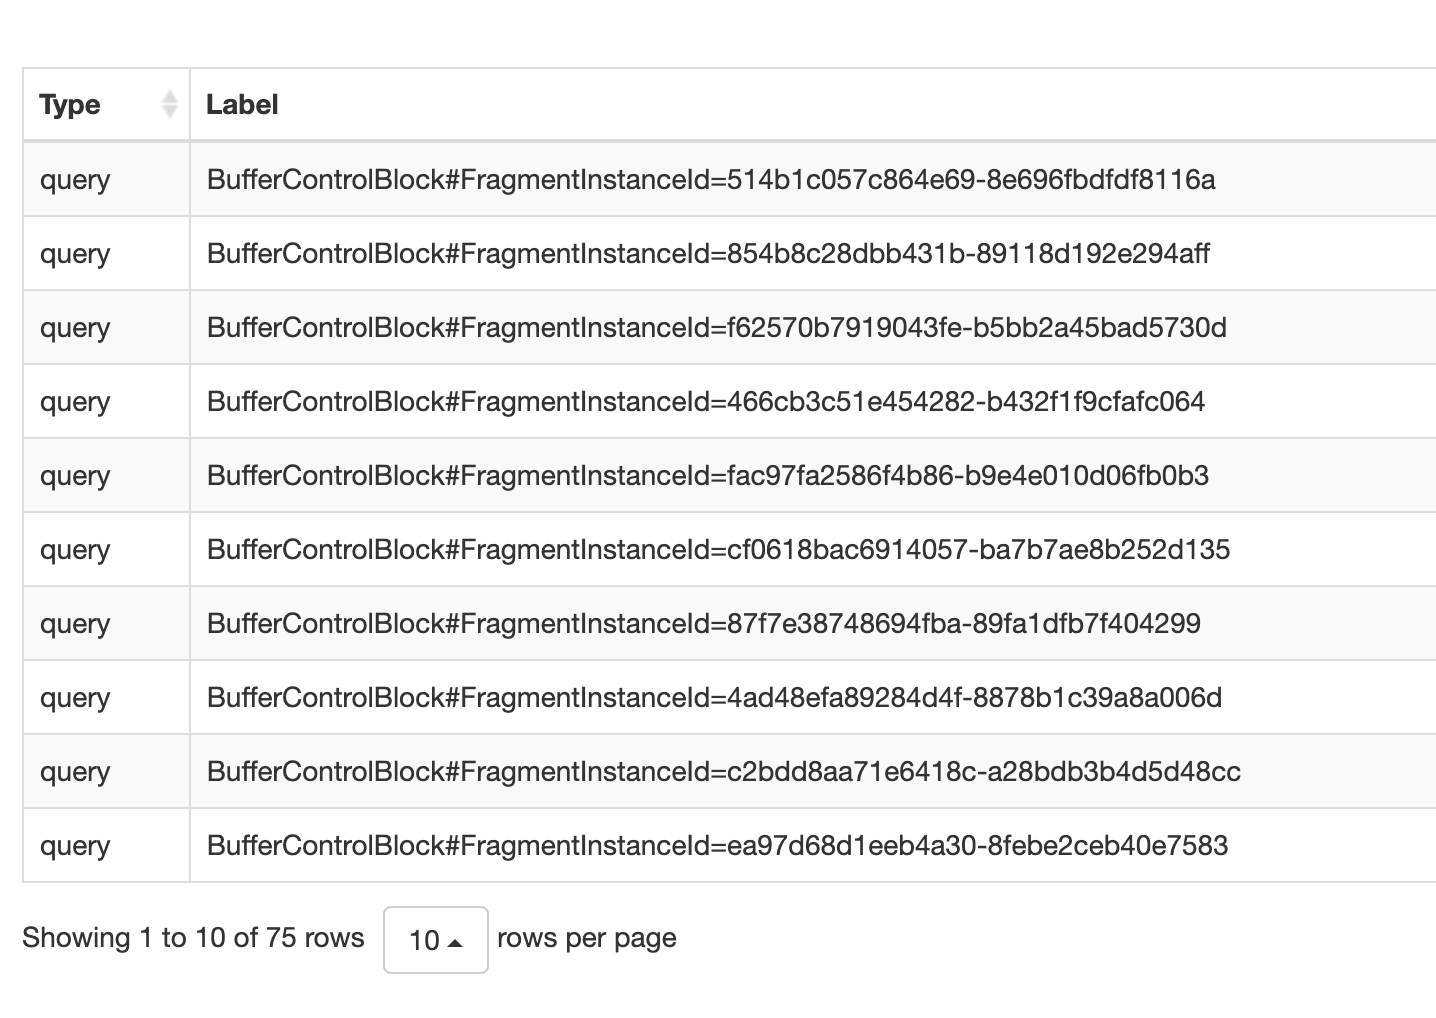Click the Type column header text

pos(70,104)
